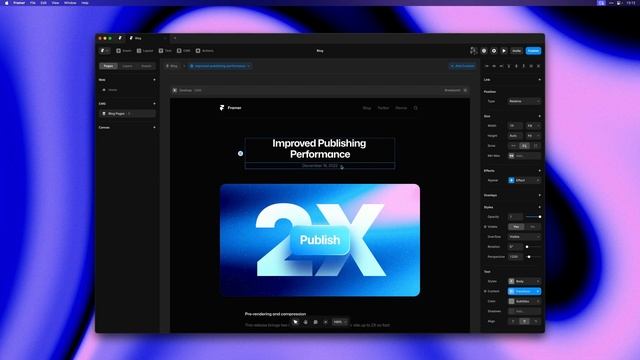Adjust the Opacity slider
640x360 pixels.
pos(533,217)
